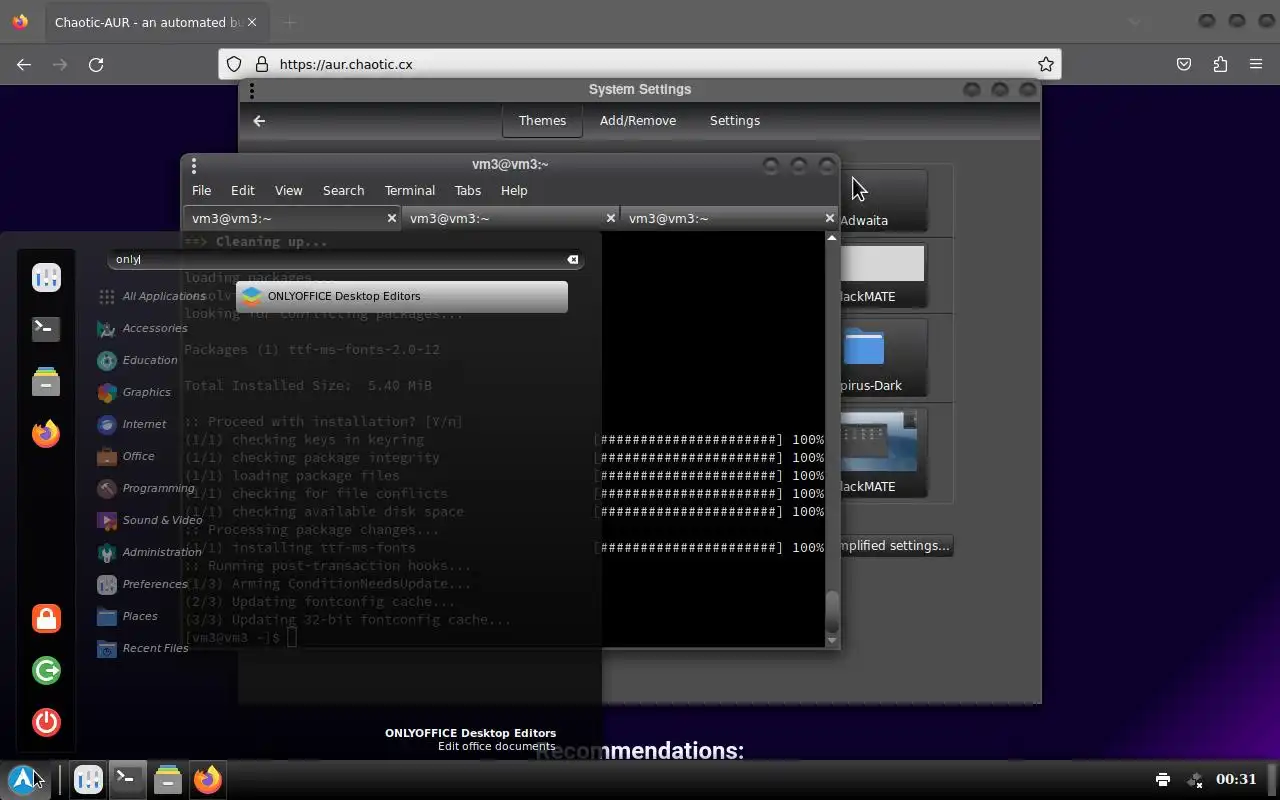Close first terminal tab
The image size is (1280, 800).
tap(392, 218)
